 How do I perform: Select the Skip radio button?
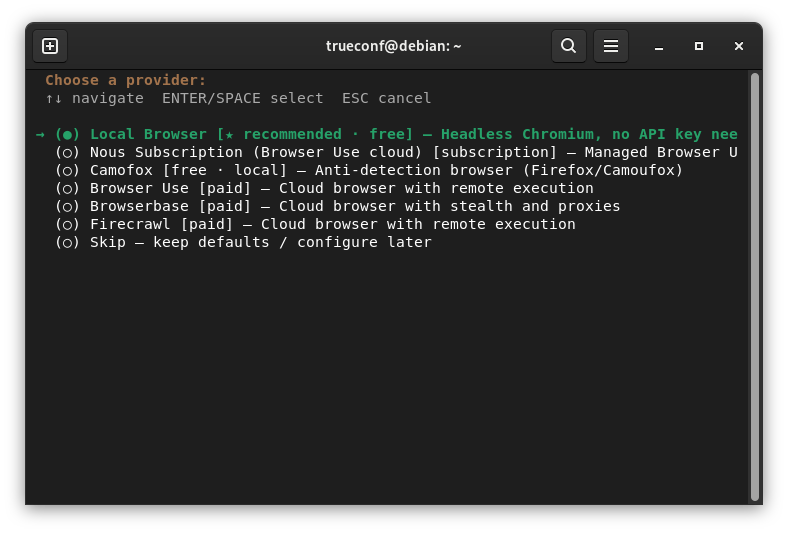(67, 243)
